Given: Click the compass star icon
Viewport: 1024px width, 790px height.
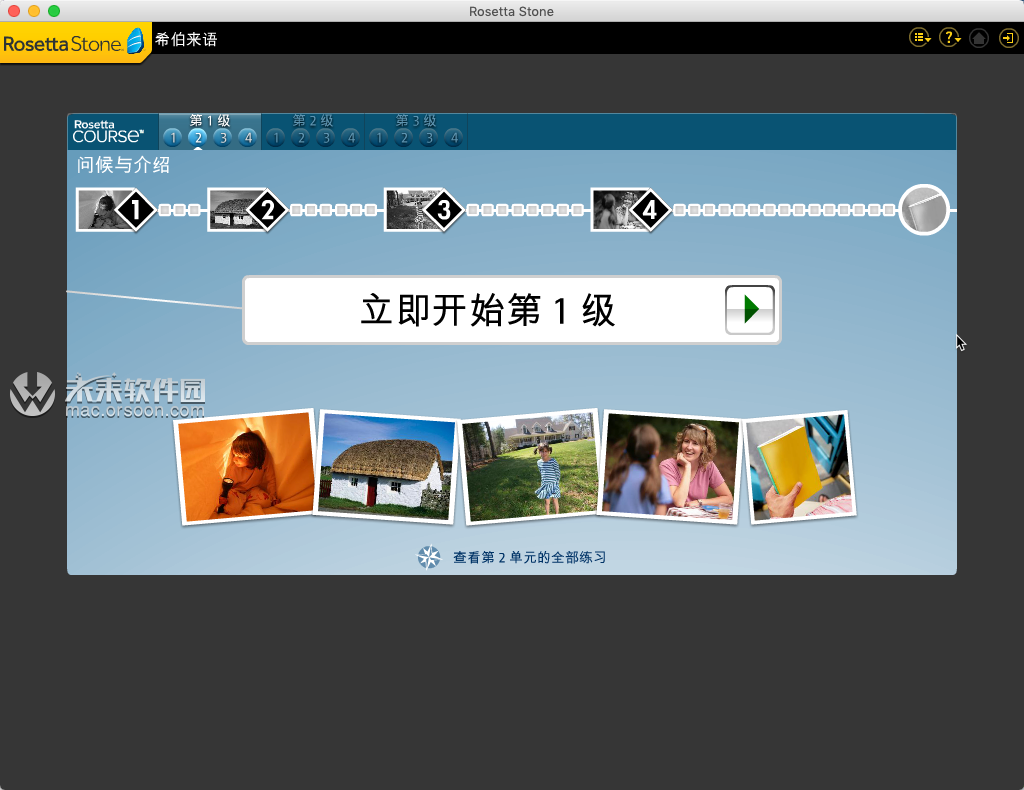Looking at the screenshot, I should 429,557.
